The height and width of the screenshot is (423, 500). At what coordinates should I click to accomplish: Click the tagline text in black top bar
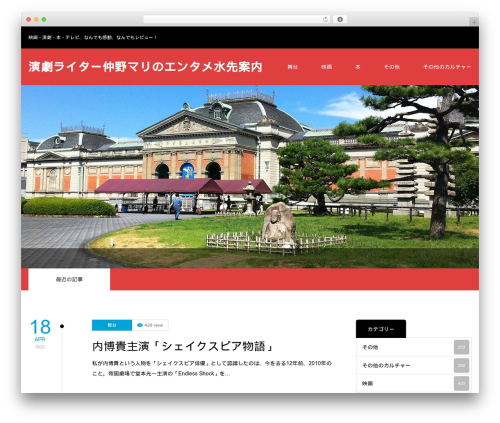point(92,37)
